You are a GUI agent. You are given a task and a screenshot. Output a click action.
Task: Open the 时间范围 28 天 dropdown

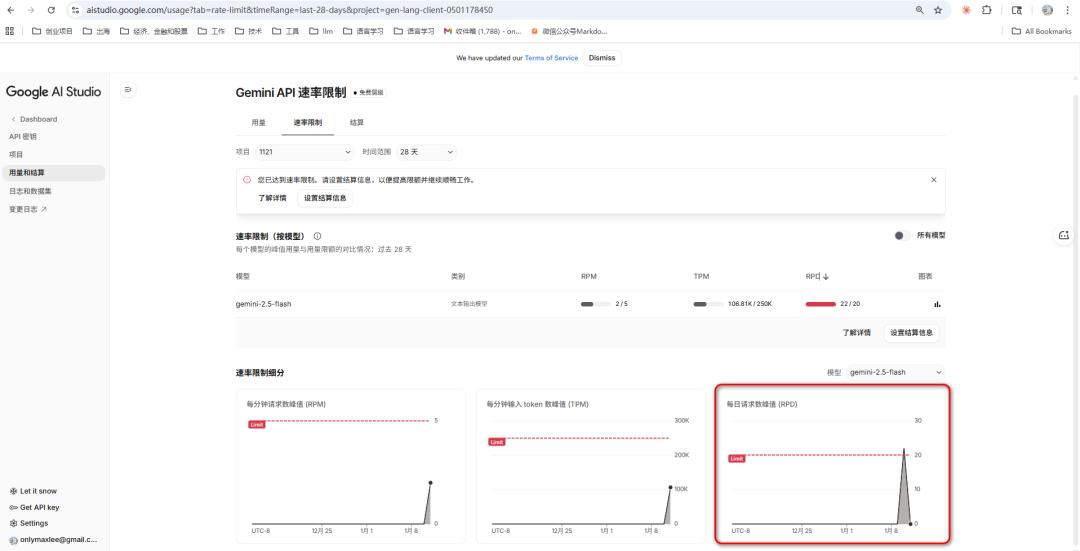(x=426, y=152)
